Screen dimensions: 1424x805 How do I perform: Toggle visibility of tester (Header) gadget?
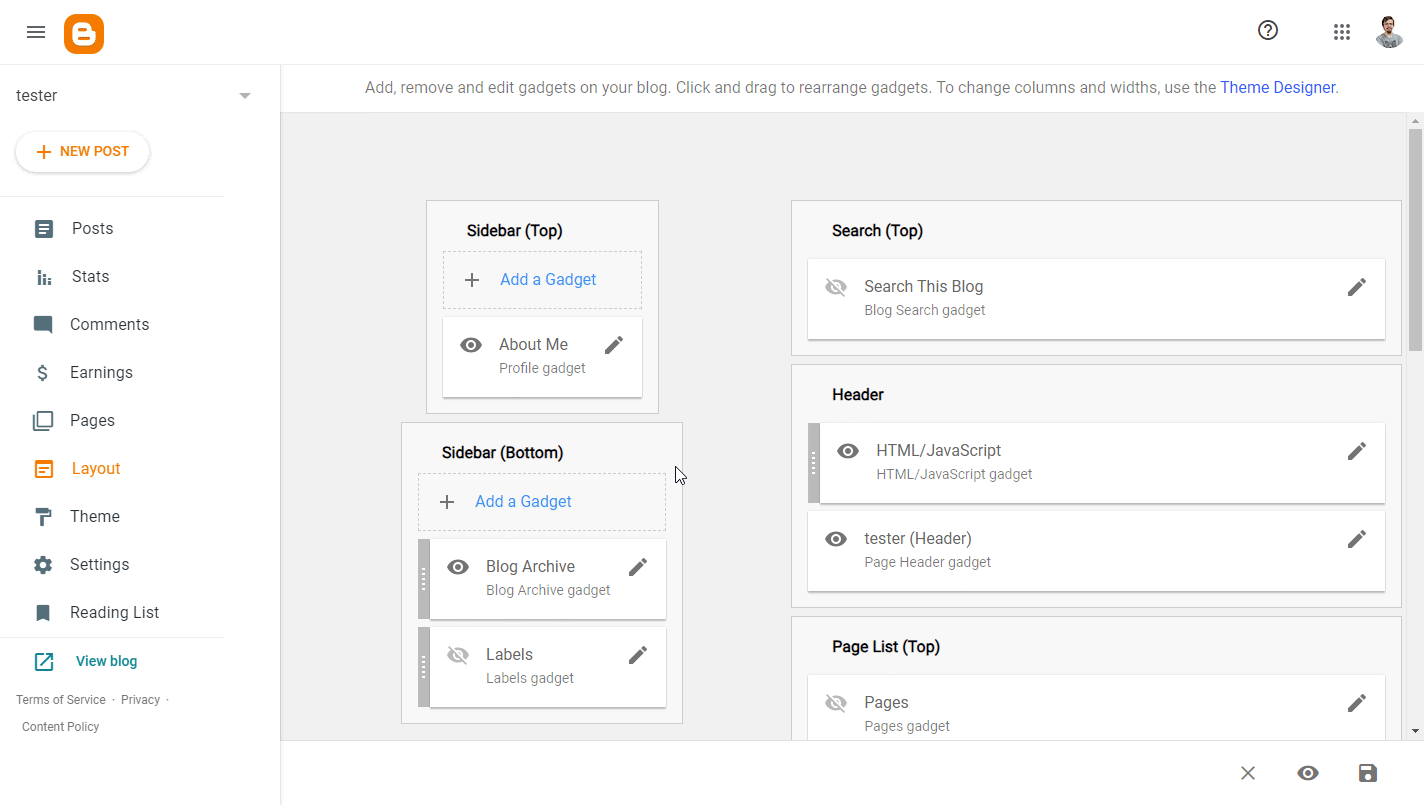pos(836,539)
